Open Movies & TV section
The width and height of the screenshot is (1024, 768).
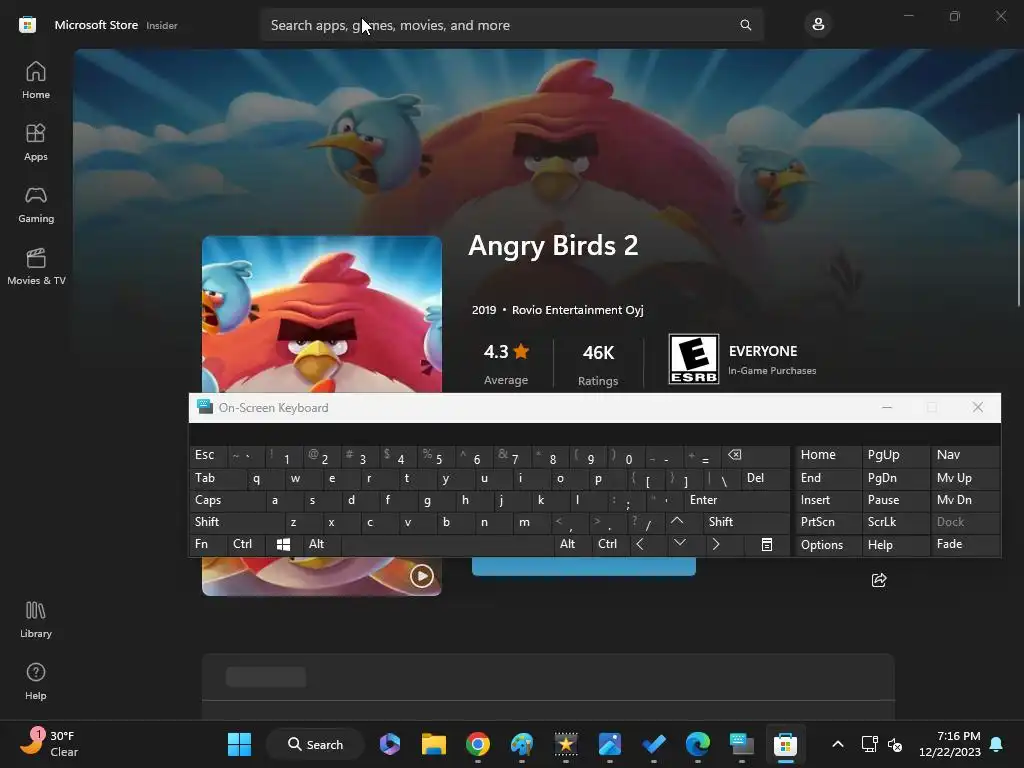point(36,266)
